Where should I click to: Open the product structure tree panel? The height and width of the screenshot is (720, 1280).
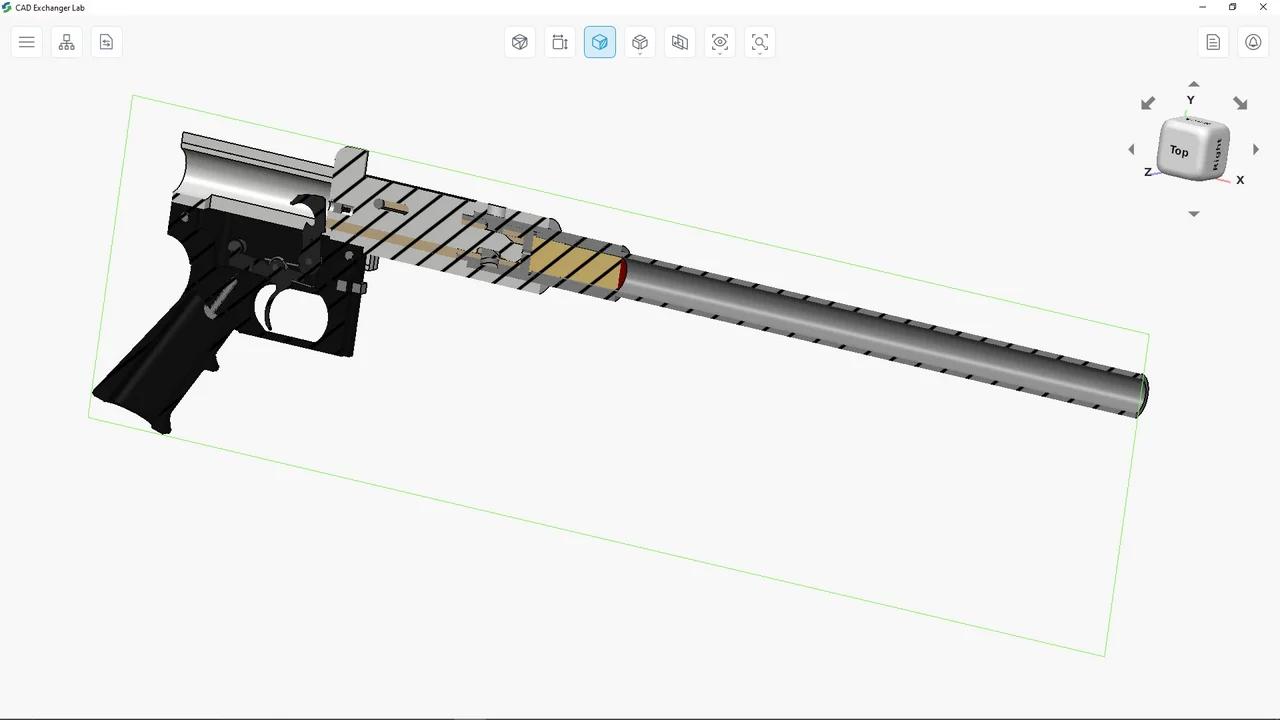pos(66,42)
